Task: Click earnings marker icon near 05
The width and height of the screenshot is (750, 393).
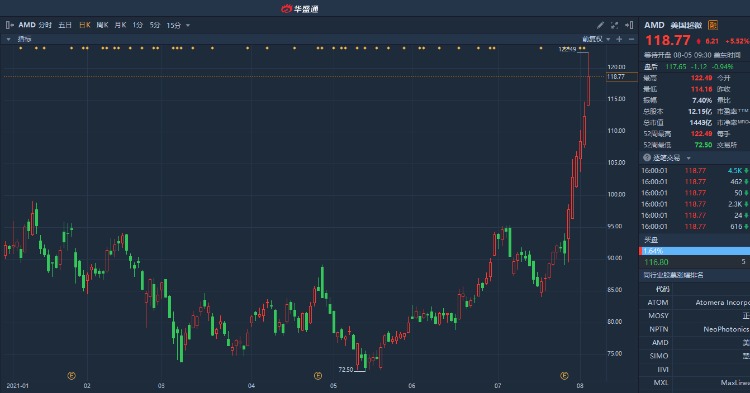Action: pos(318,376)
